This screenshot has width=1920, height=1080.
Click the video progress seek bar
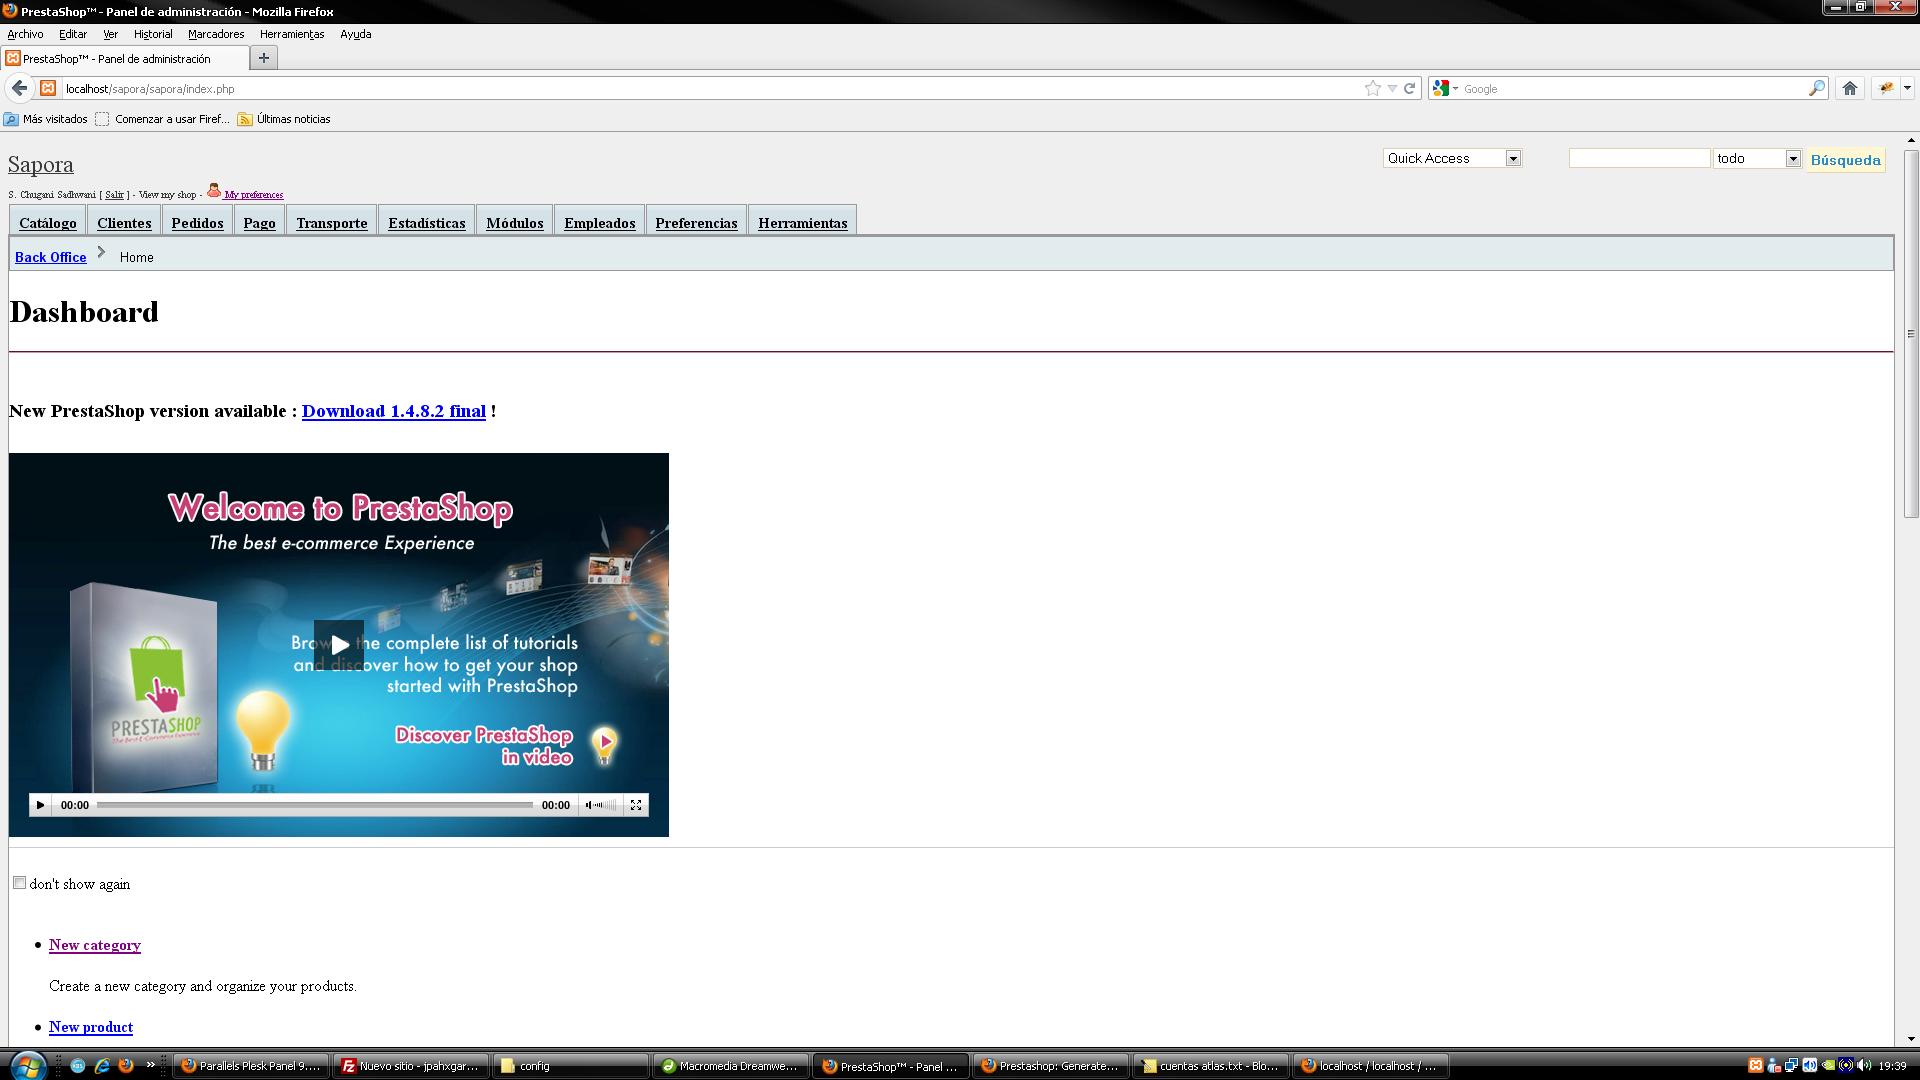(x=314, y=805)
